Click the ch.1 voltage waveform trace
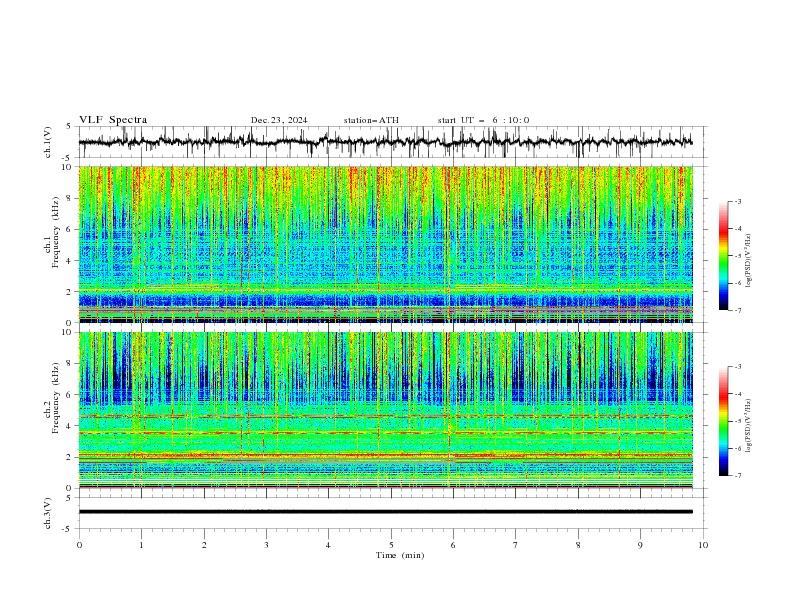Screen dimensions: 792x612 385,142
